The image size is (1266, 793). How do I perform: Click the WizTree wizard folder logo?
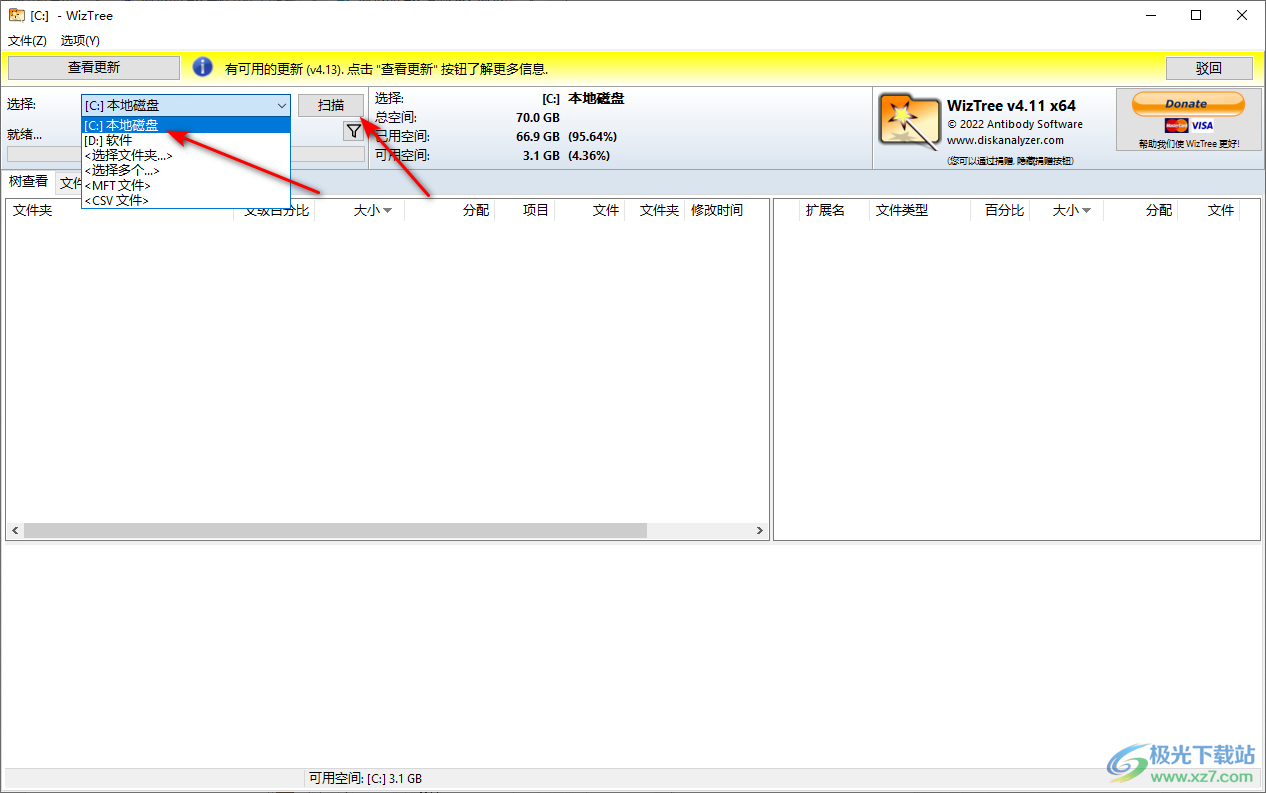(x=908, y=121)
